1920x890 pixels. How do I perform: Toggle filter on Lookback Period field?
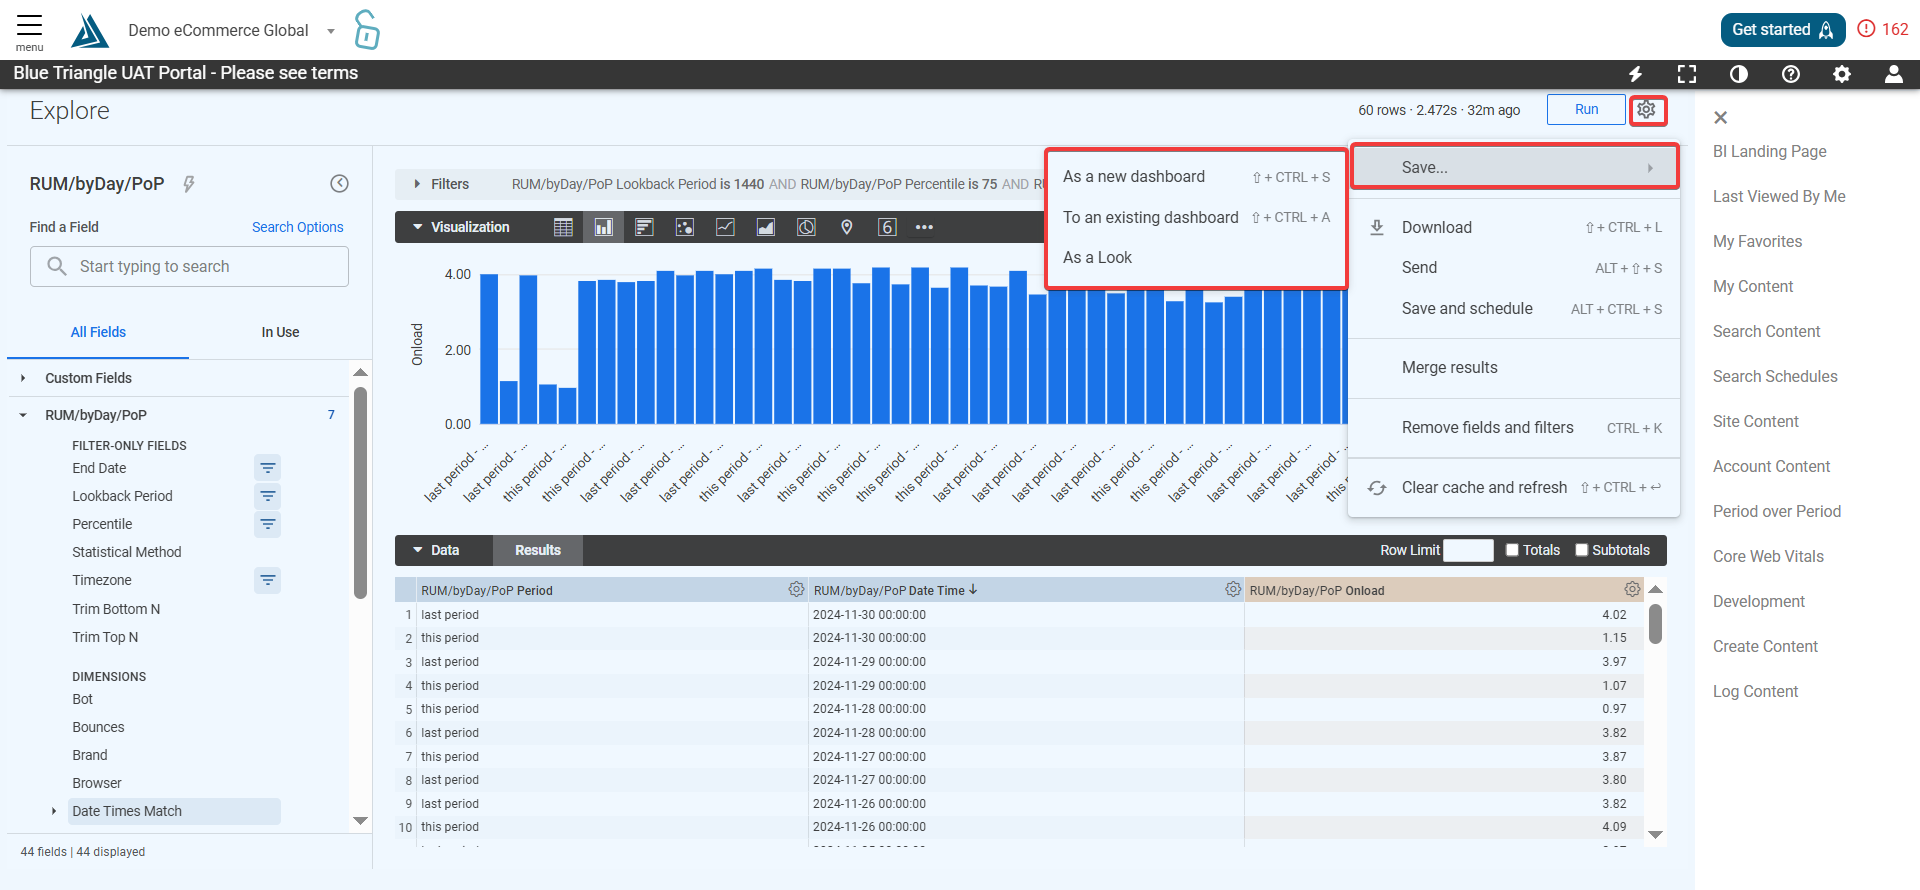coord(267,496)
